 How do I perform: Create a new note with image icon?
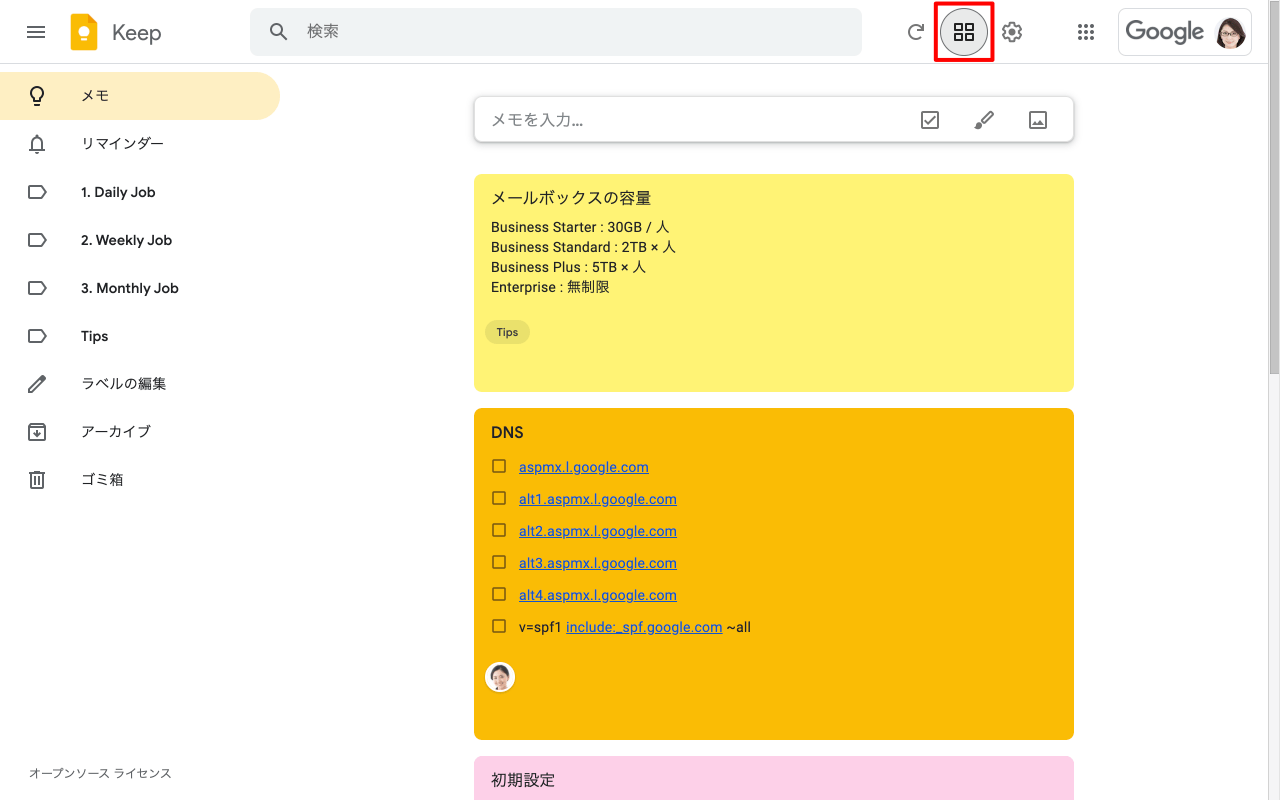click(x=1038, y=120)
